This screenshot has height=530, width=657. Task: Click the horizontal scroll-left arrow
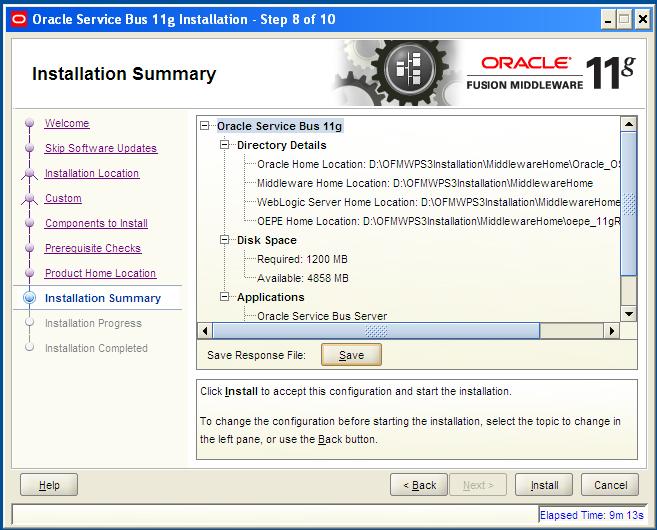[205, 331]
